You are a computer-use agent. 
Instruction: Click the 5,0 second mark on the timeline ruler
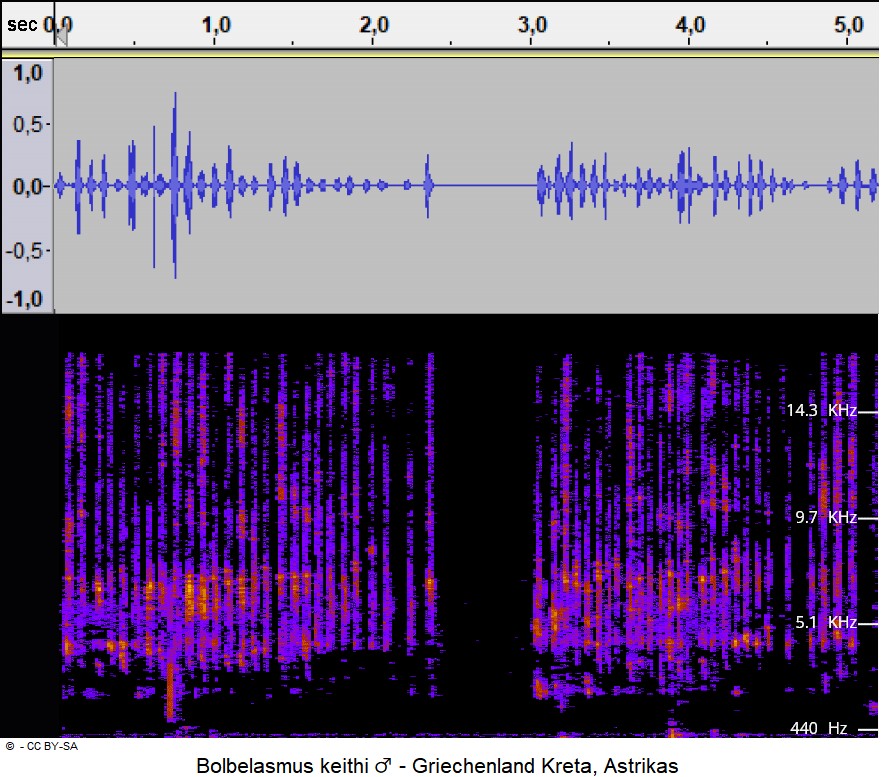pyautogui.click(x=848, y=24)
